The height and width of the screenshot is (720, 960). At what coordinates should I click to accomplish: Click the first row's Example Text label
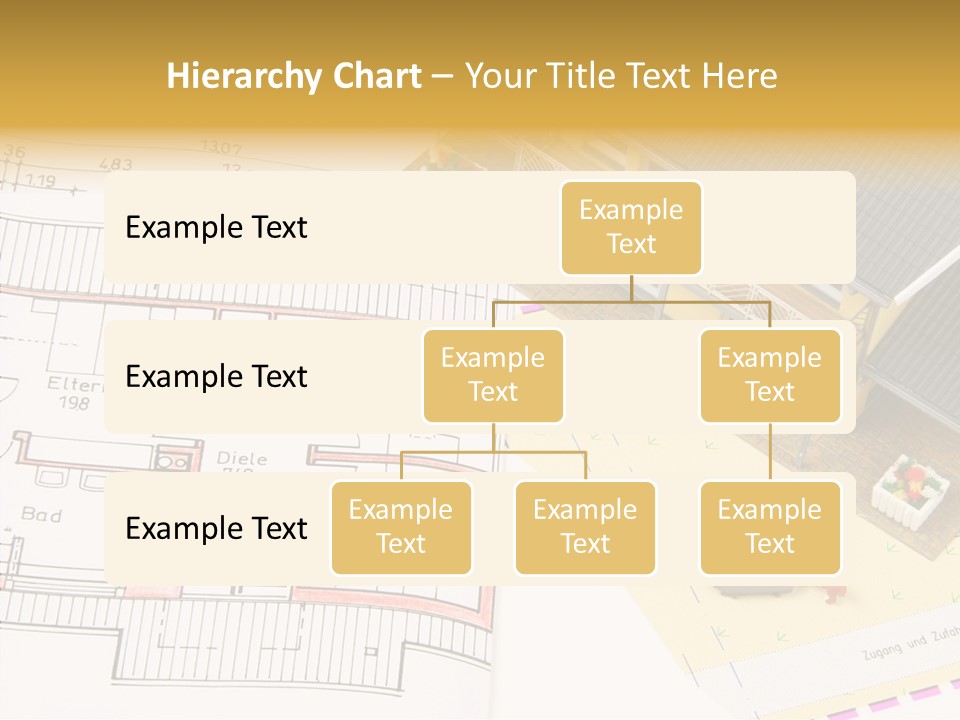coord(216,227)
